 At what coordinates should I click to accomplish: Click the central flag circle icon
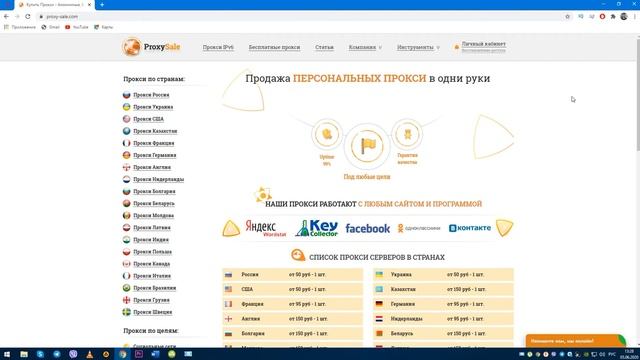click(367, 146)
